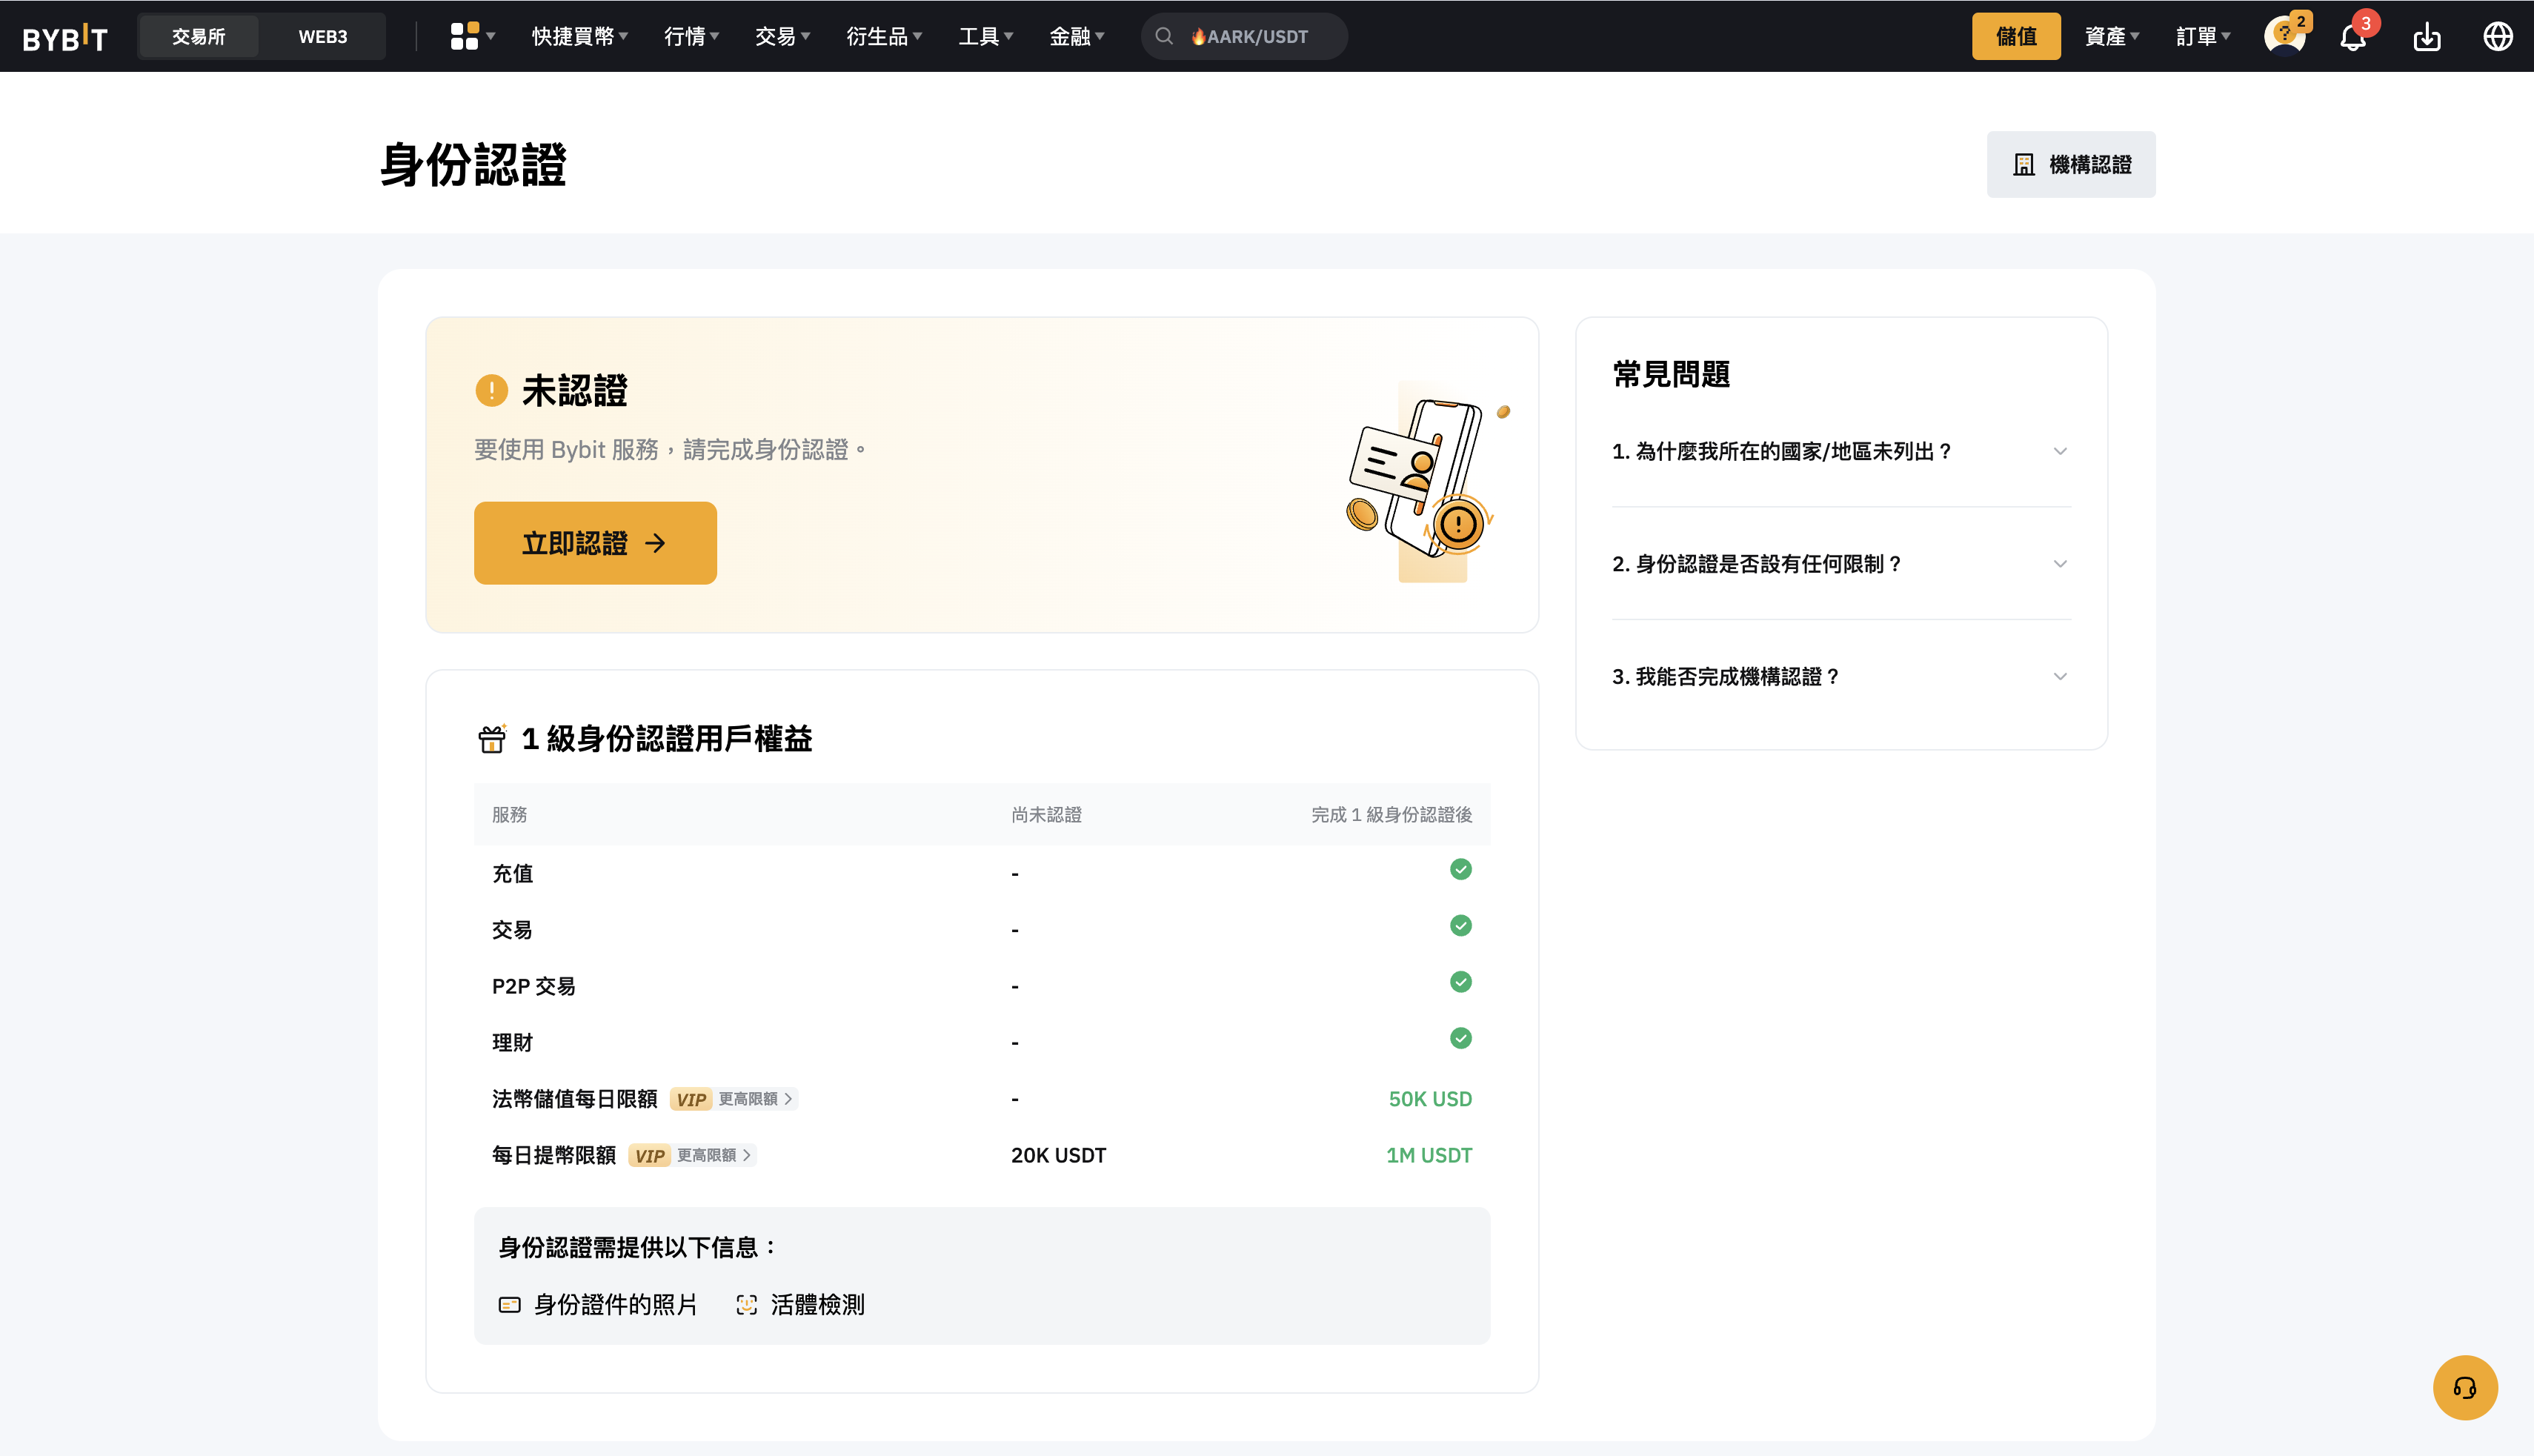Click the green checkmark in P2P 交易 row

coord(1461,982)
